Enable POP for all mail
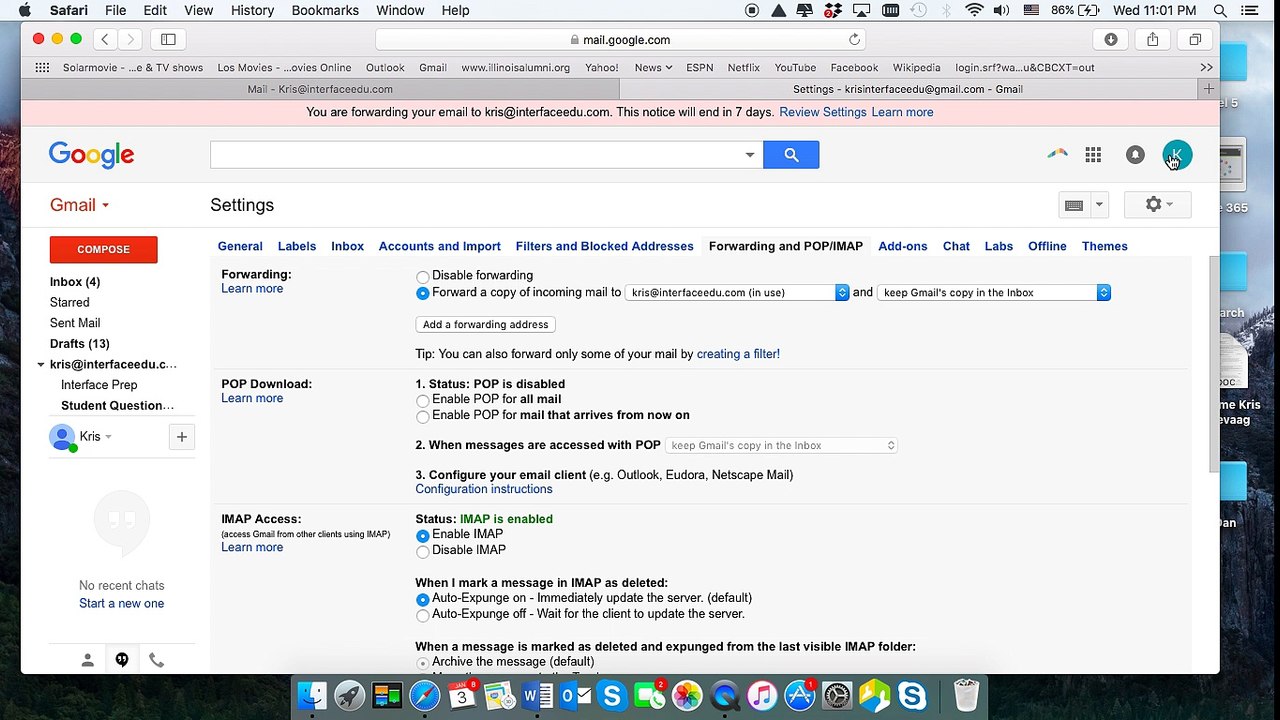The image size is (1280, 720). tap(422, 400)
